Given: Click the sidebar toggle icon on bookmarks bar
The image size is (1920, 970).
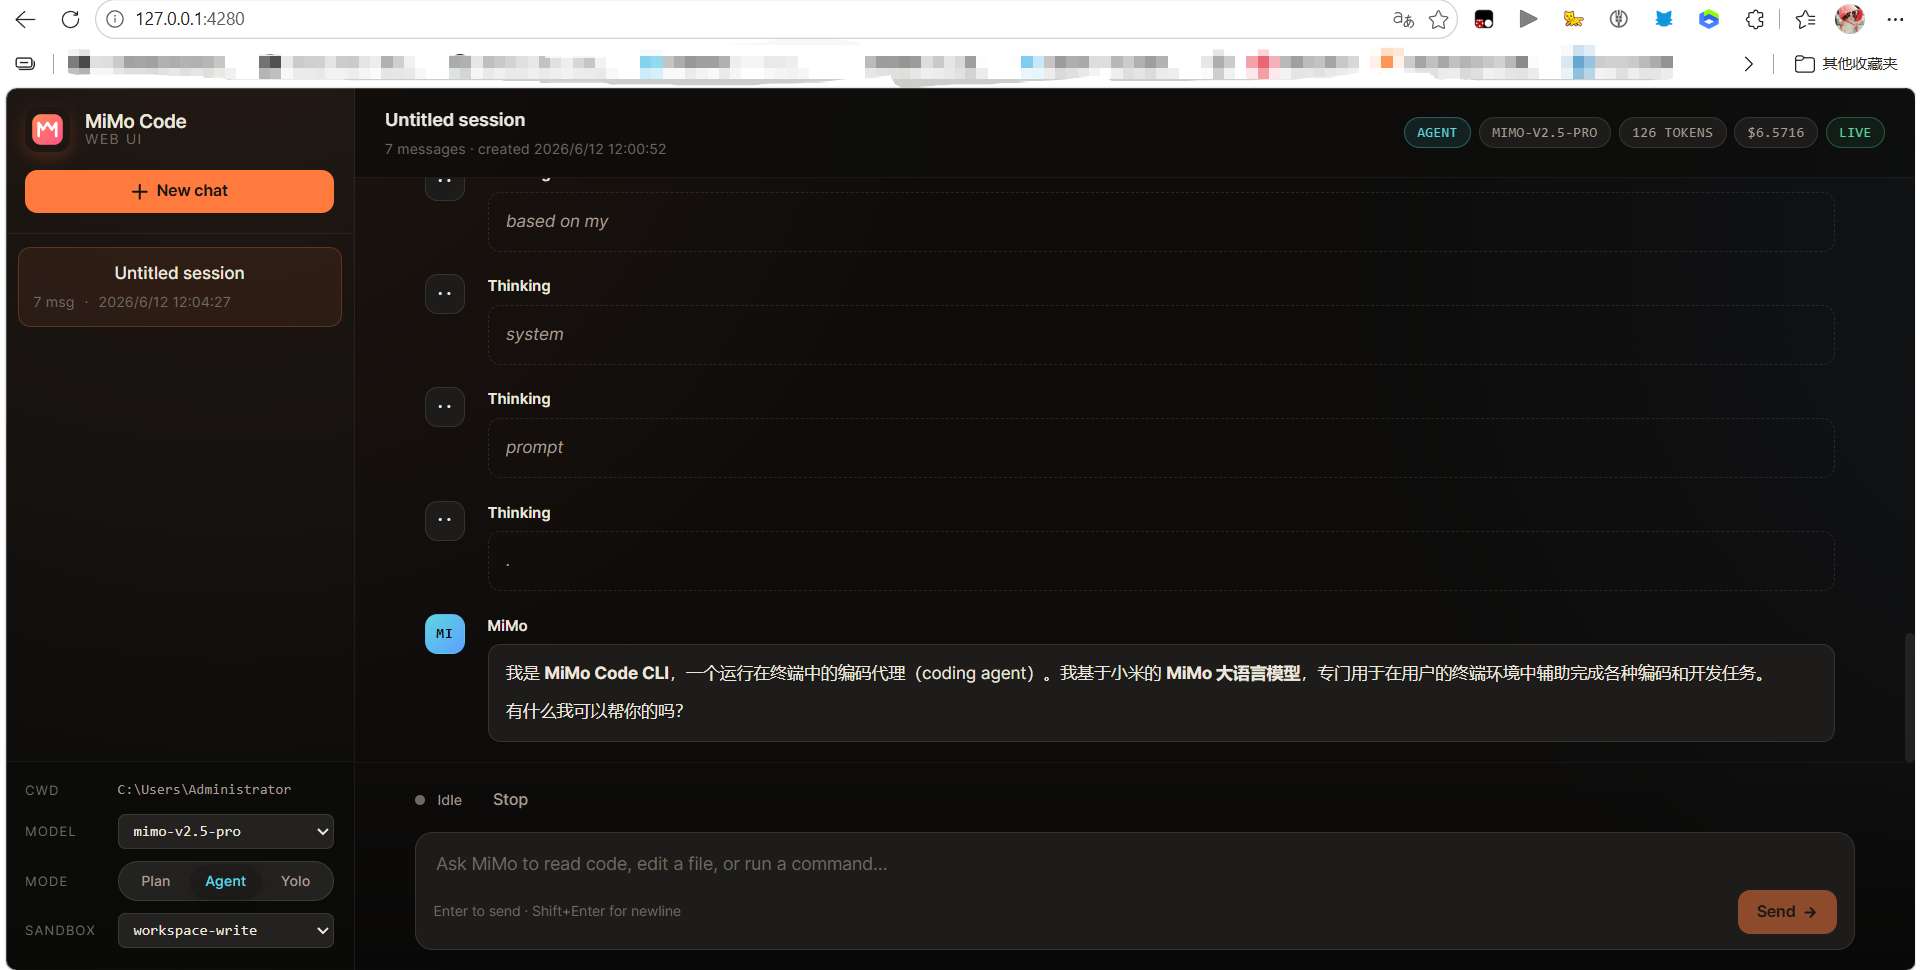Looking at the screenshot, I should 26,64.
